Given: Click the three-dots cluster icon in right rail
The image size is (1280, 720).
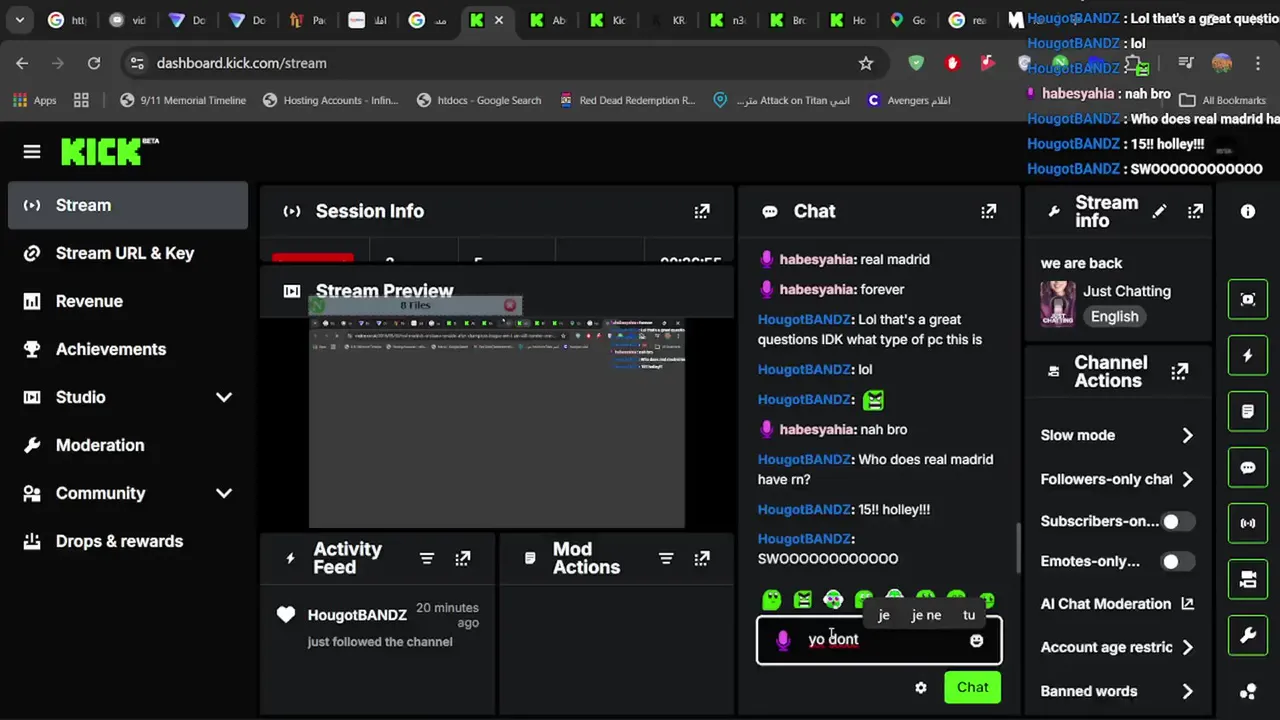Looking at the screenshot, I should [x=1248, y=691].
